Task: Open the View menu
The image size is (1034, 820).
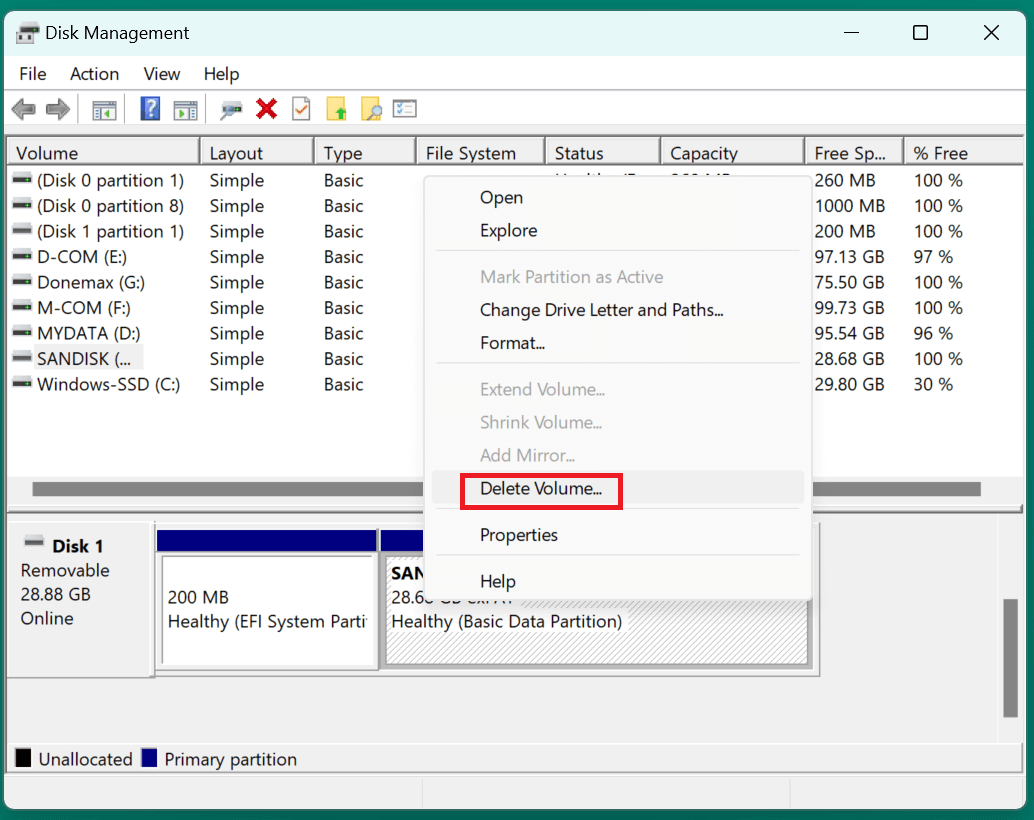Action: [x=162, y=74]
